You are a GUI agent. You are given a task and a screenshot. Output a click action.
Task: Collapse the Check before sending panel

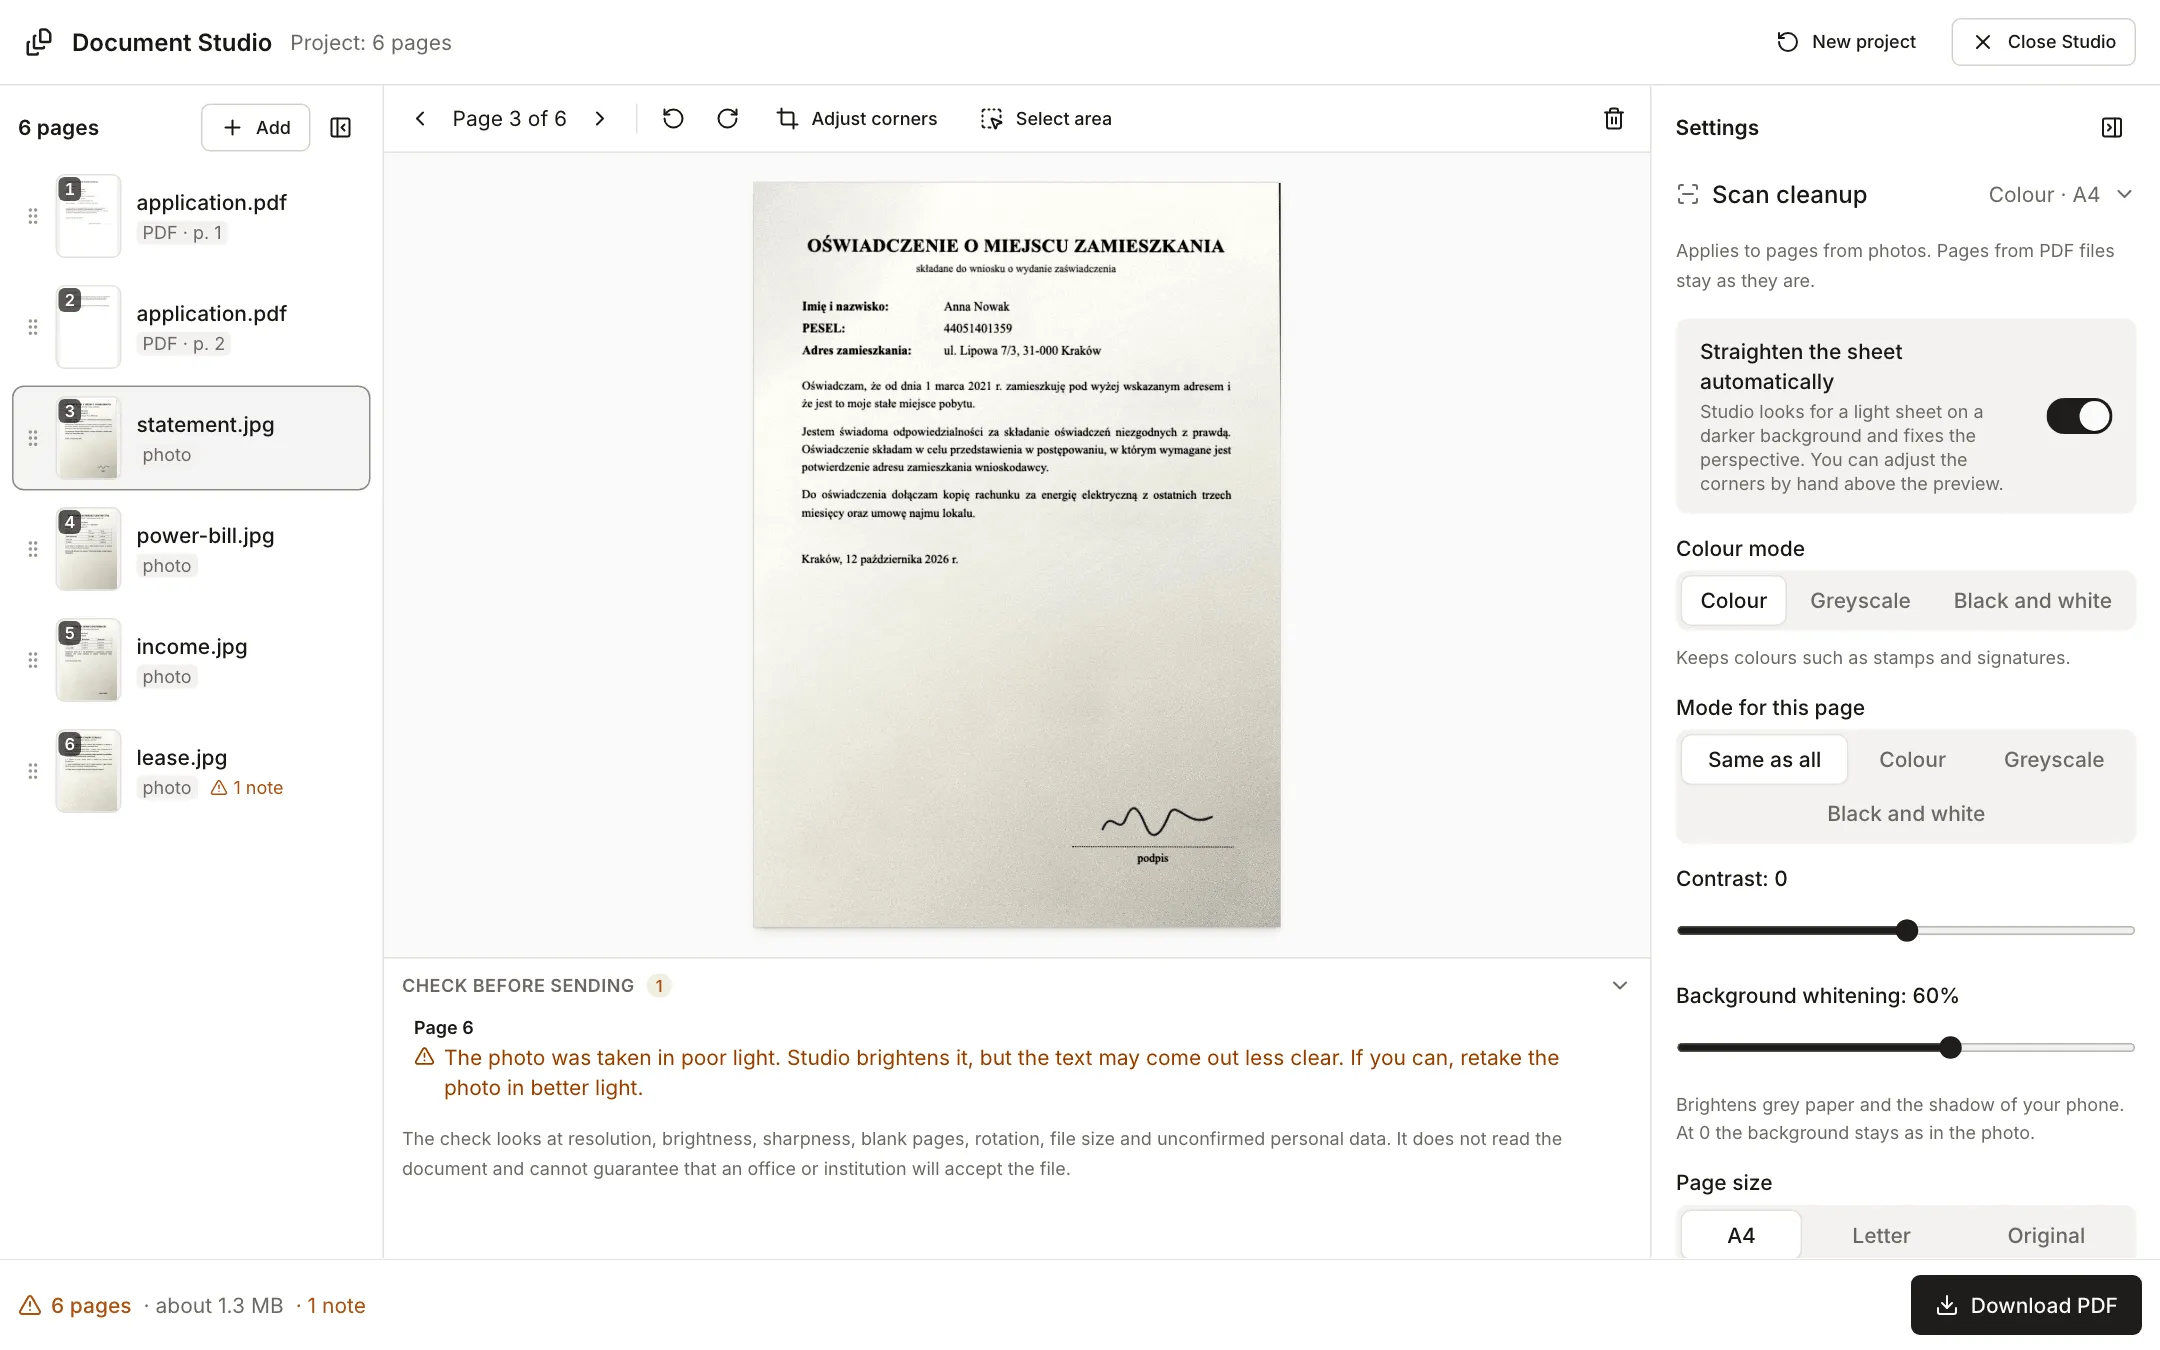click(x=1620, y=986)
